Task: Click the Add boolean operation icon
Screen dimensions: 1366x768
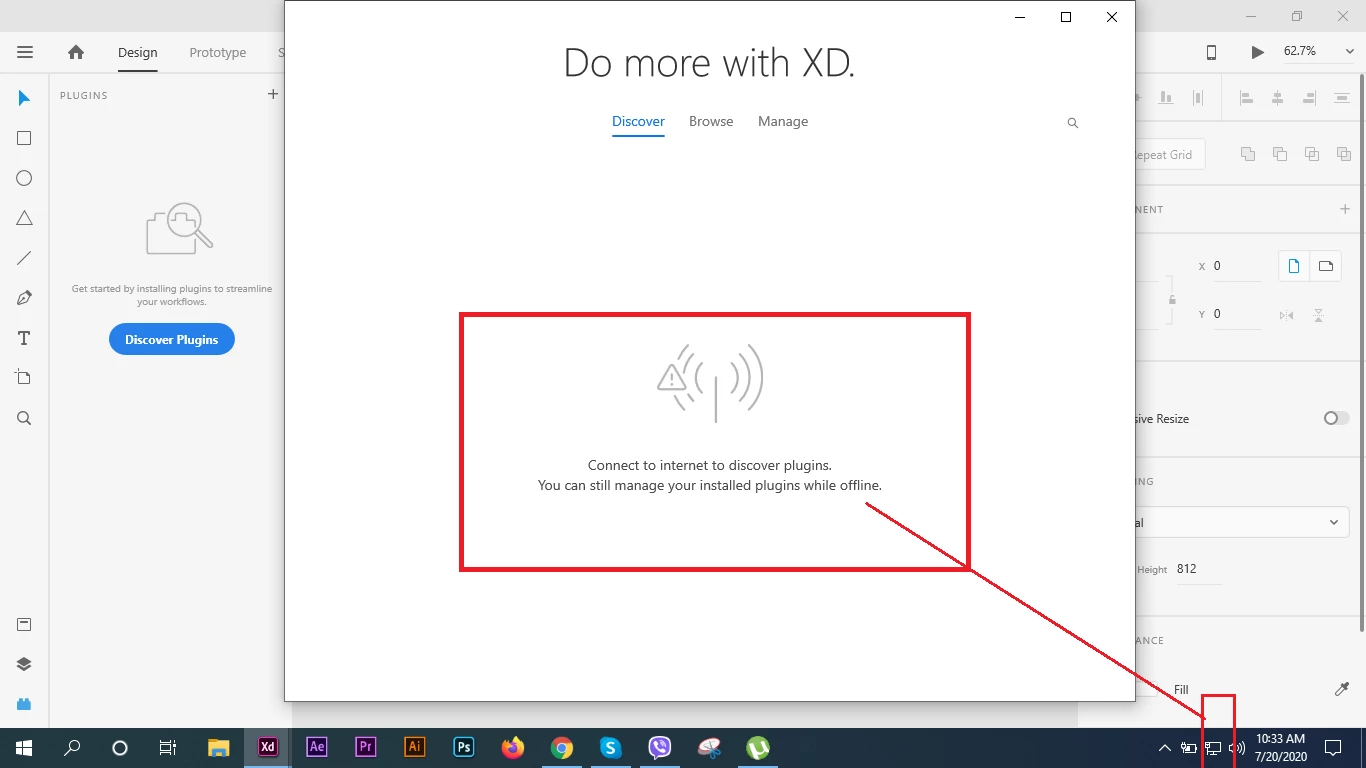Action: click(1248, 154)
